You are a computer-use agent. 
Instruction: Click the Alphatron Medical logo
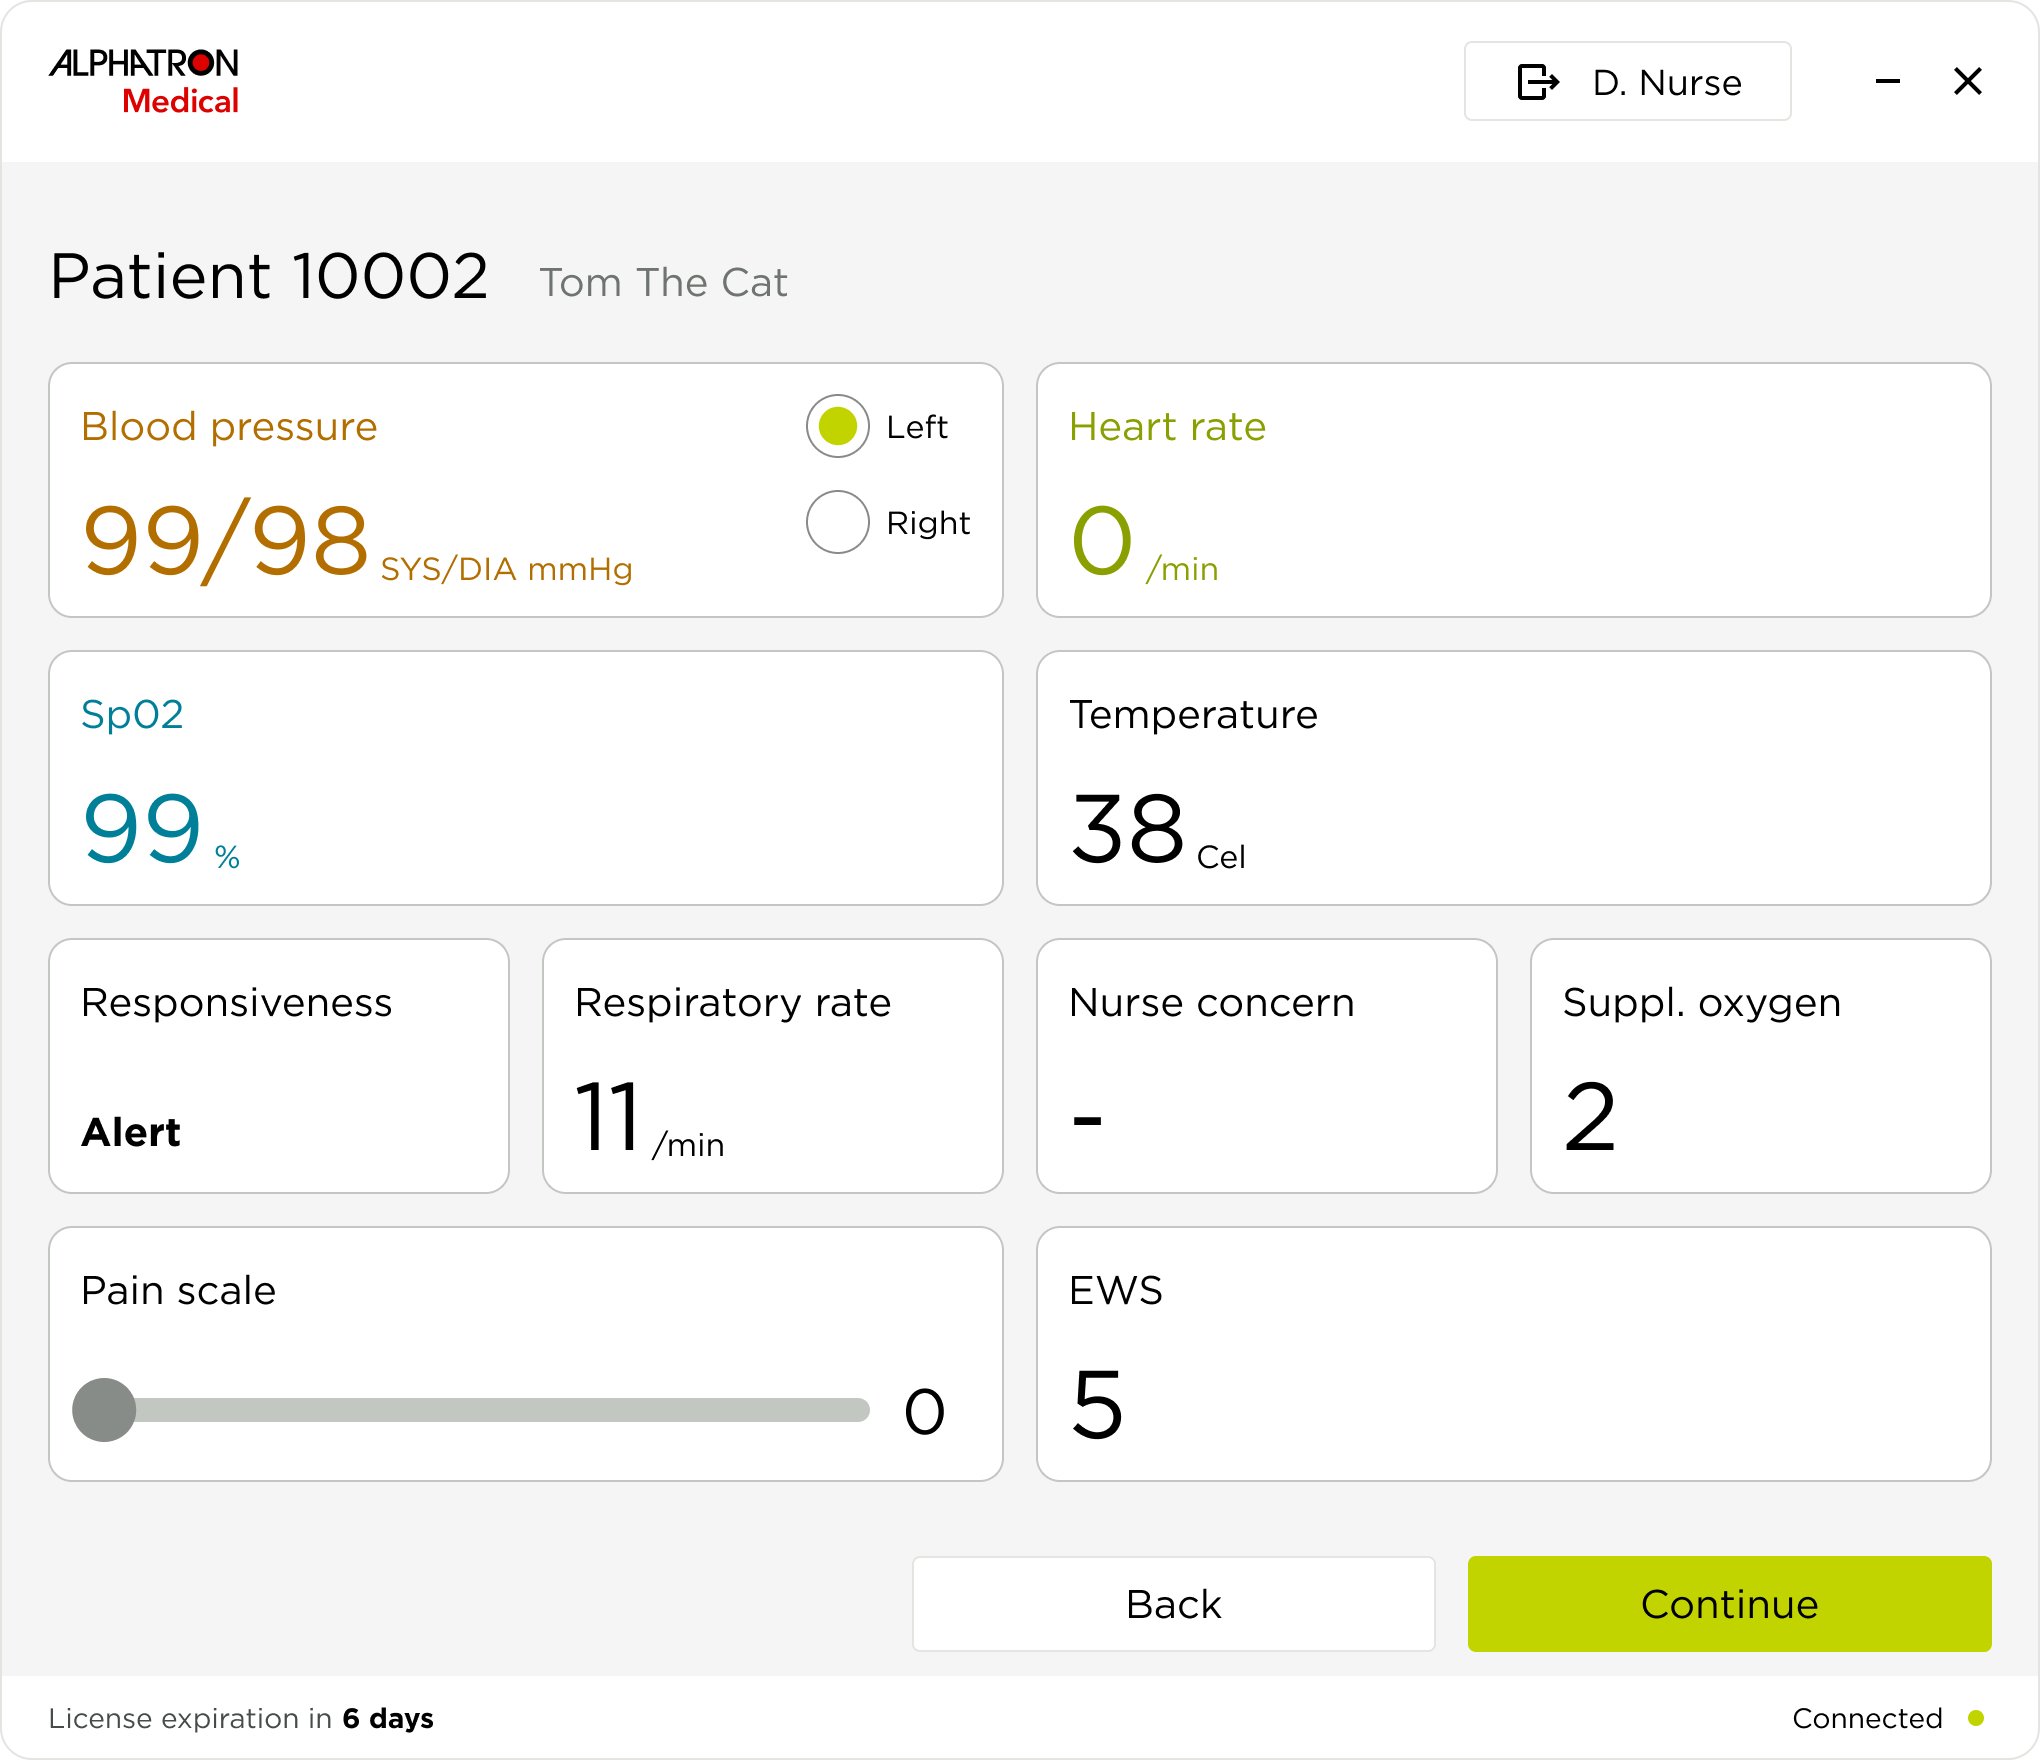click(x=144, y=81)
